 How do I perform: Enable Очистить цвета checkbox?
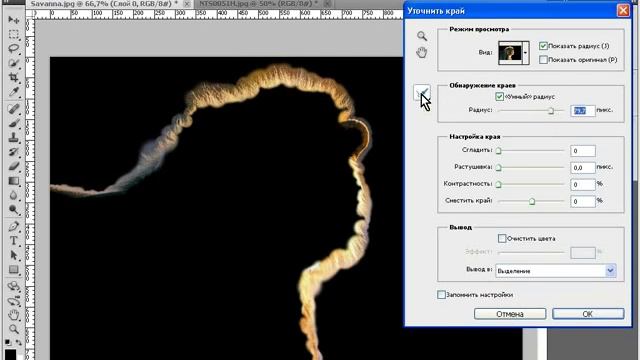click(502, 238)
